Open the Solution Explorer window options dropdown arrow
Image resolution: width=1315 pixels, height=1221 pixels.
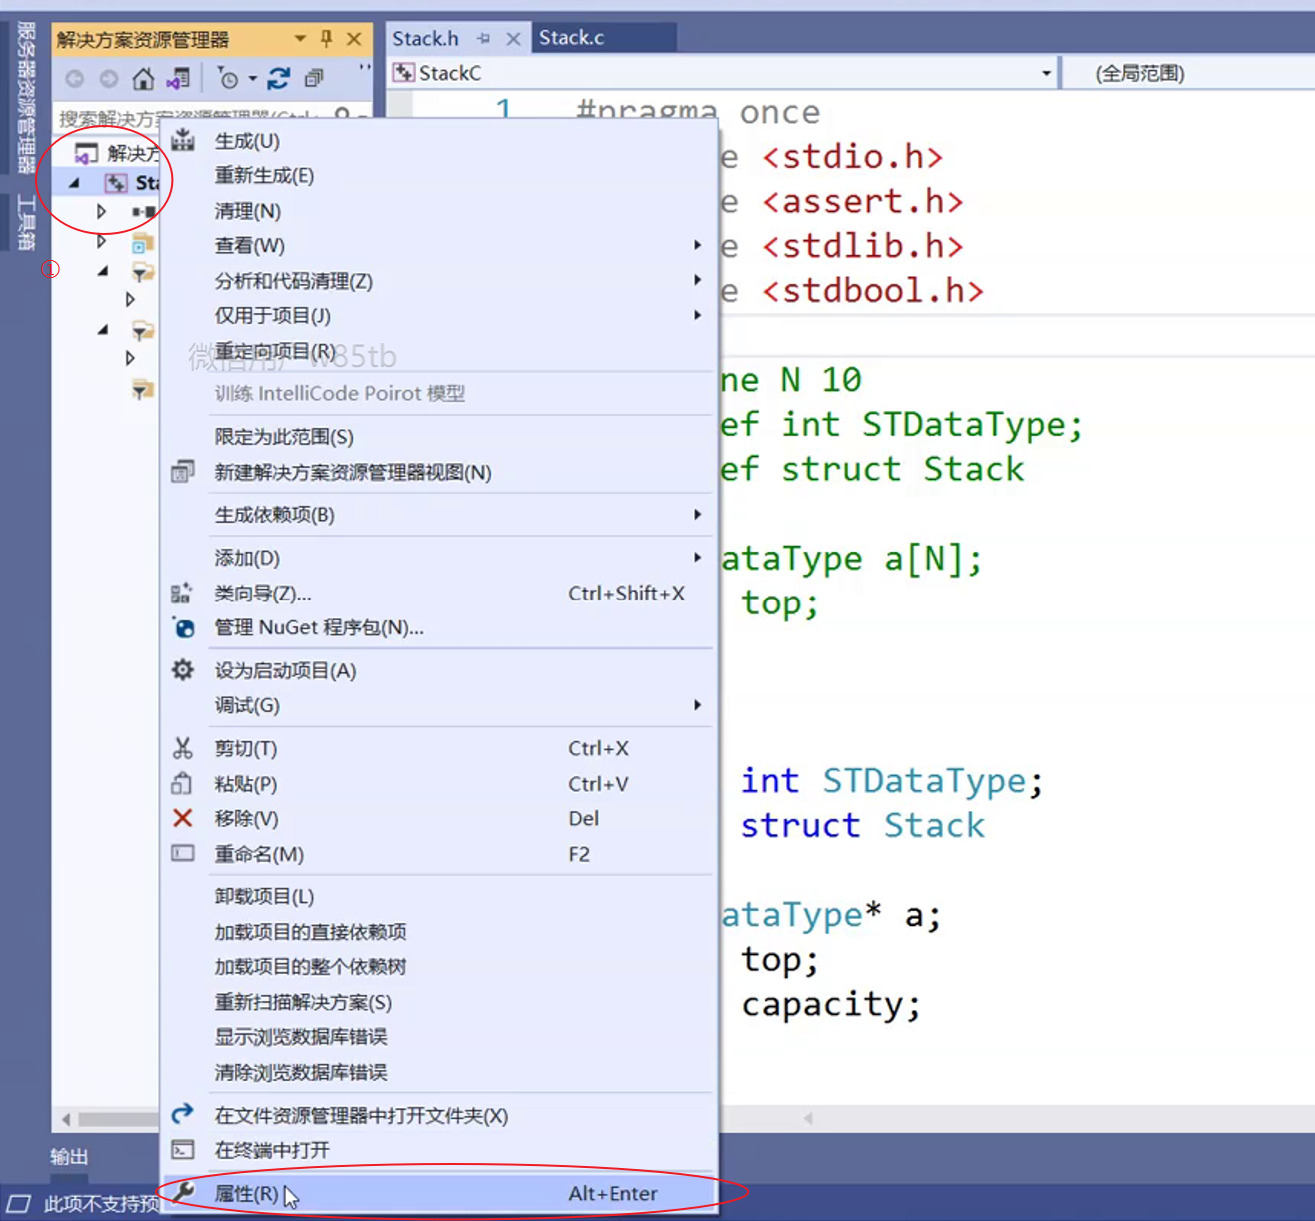tap(300, 39)
